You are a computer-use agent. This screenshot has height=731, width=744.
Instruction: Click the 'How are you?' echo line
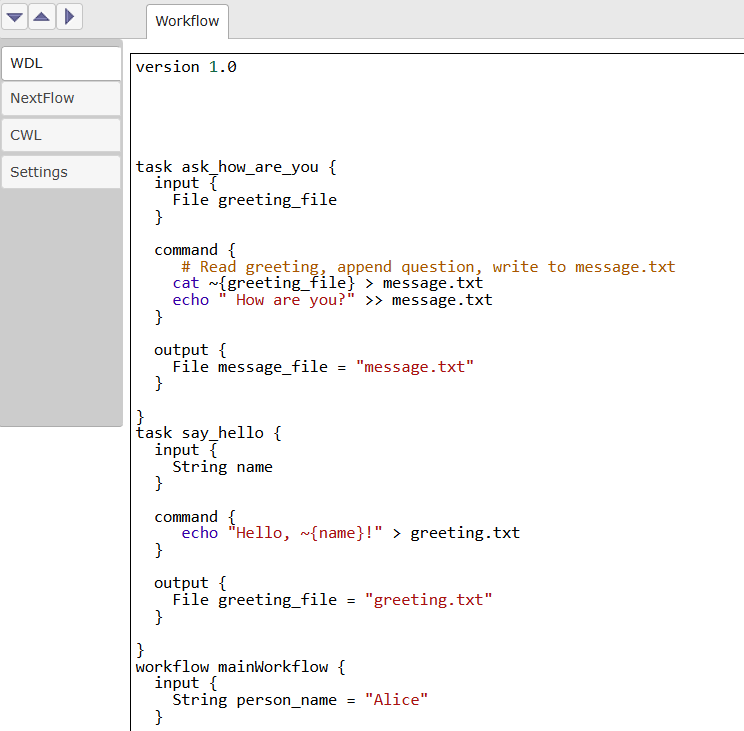coord(333,300)
